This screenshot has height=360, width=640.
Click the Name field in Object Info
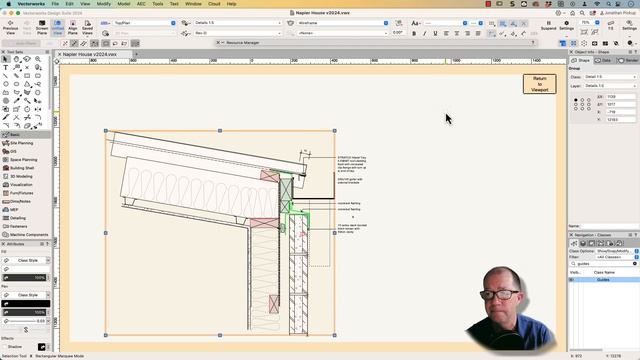pos(609,226)
